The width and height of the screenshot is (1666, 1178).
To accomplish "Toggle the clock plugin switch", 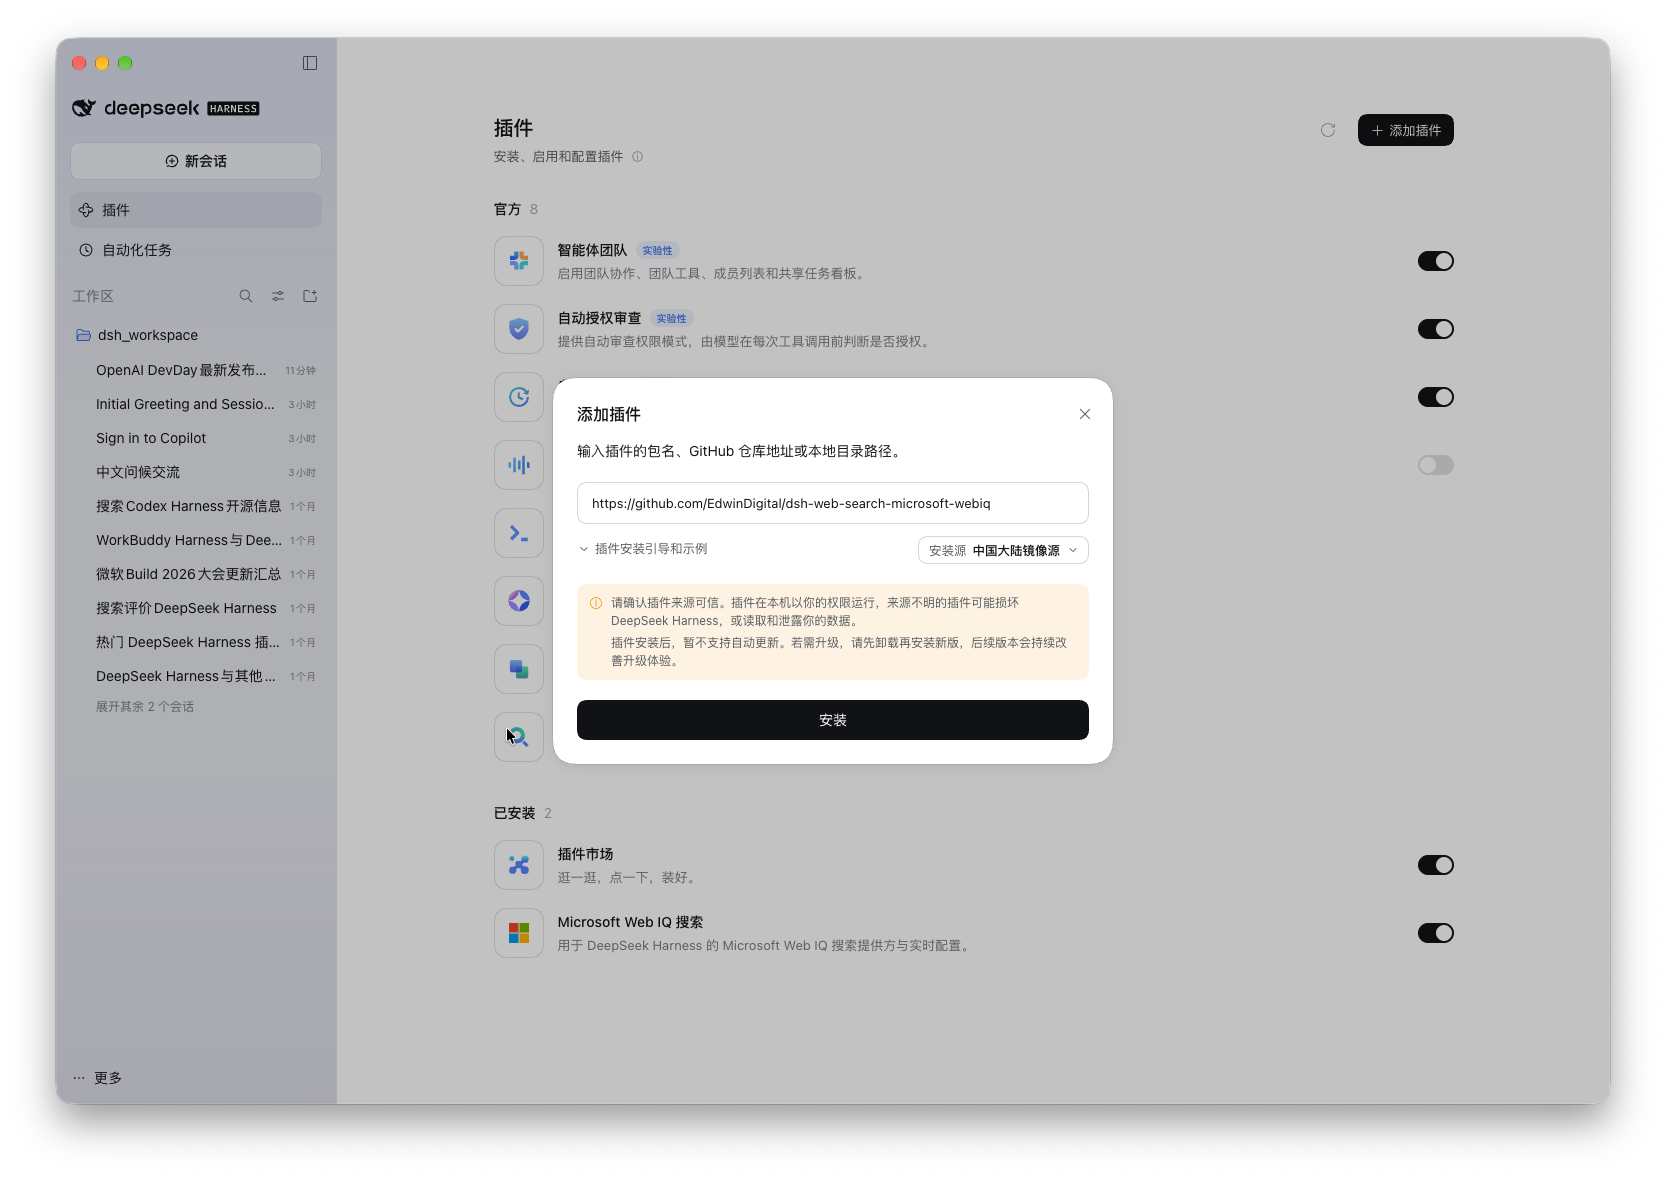I will [1436, 397].
